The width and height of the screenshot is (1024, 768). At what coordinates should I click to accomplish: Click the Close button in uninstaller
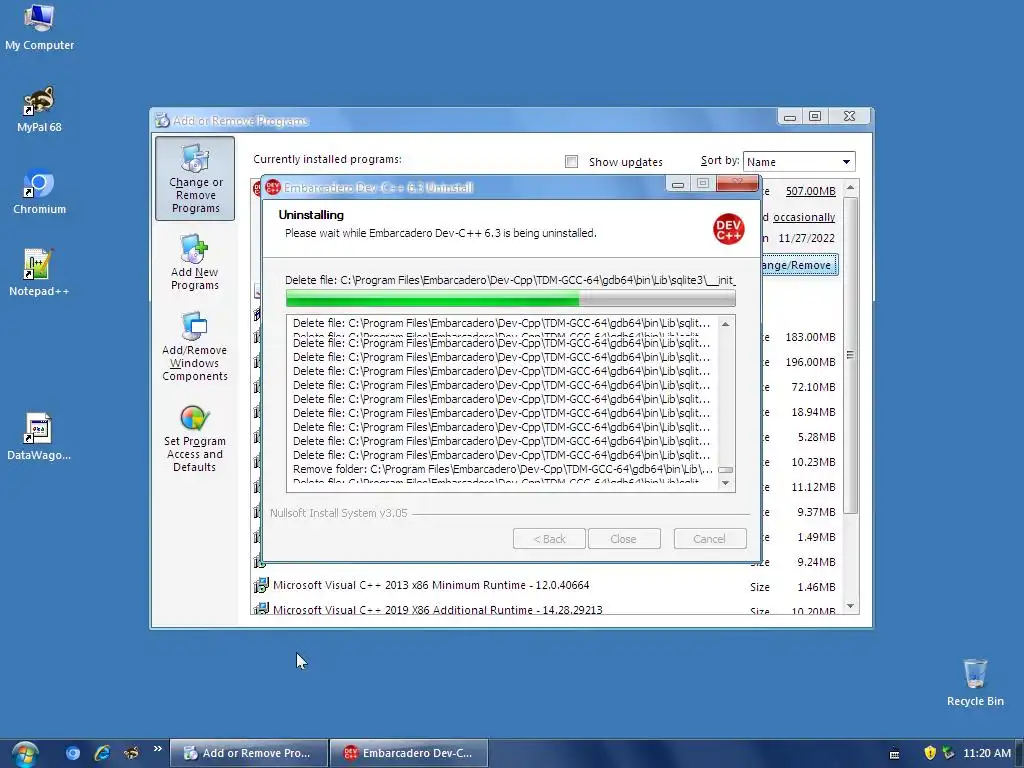624,539
